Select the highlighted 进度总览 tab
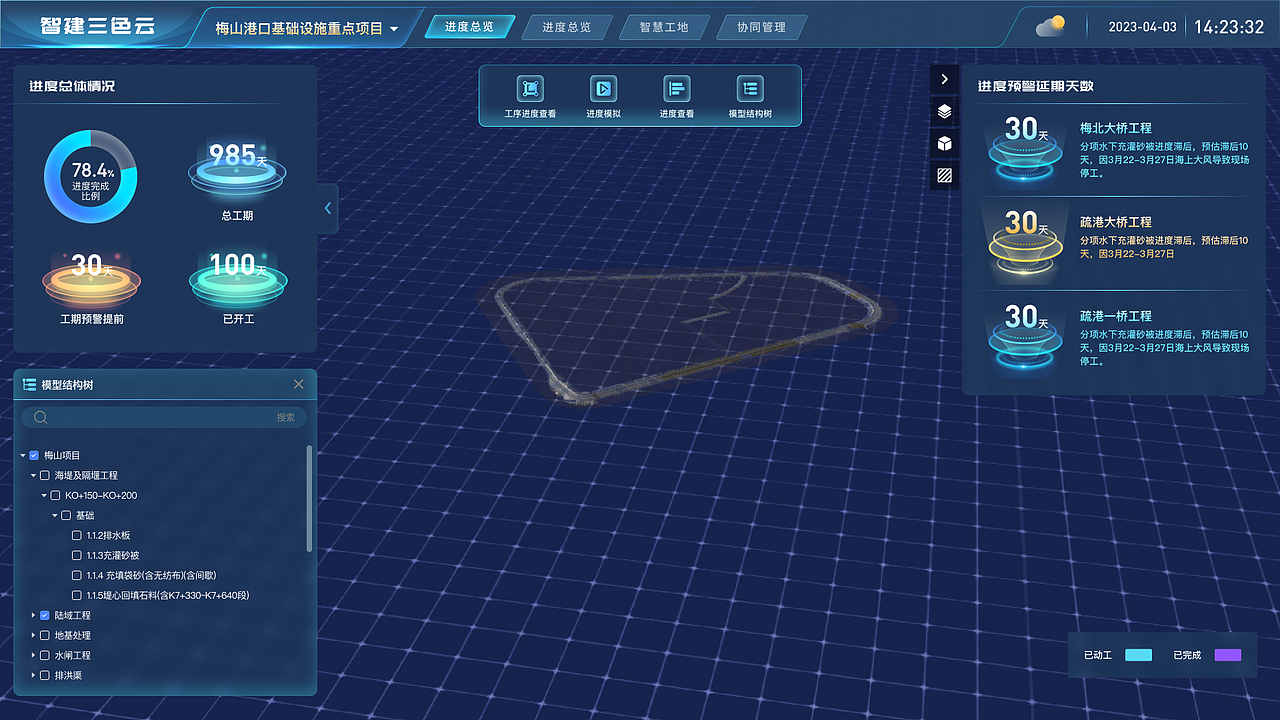 pos(470,27)
